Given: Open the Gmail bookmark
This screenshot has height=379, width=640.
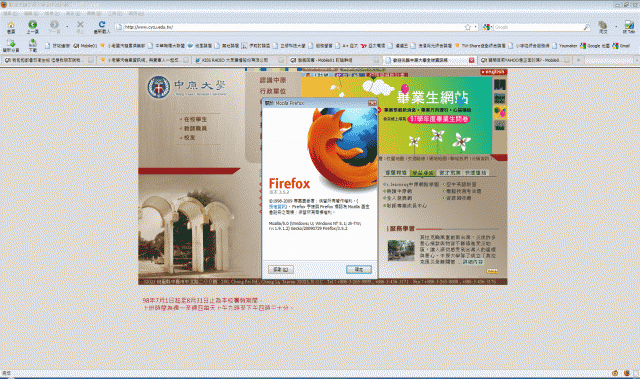Looking at the screenshot, I should click(621, 46).
